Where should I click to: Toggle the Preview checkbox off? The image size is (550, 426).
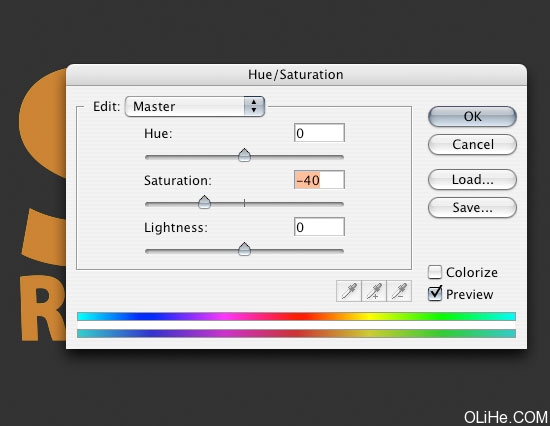click(435, 294)
